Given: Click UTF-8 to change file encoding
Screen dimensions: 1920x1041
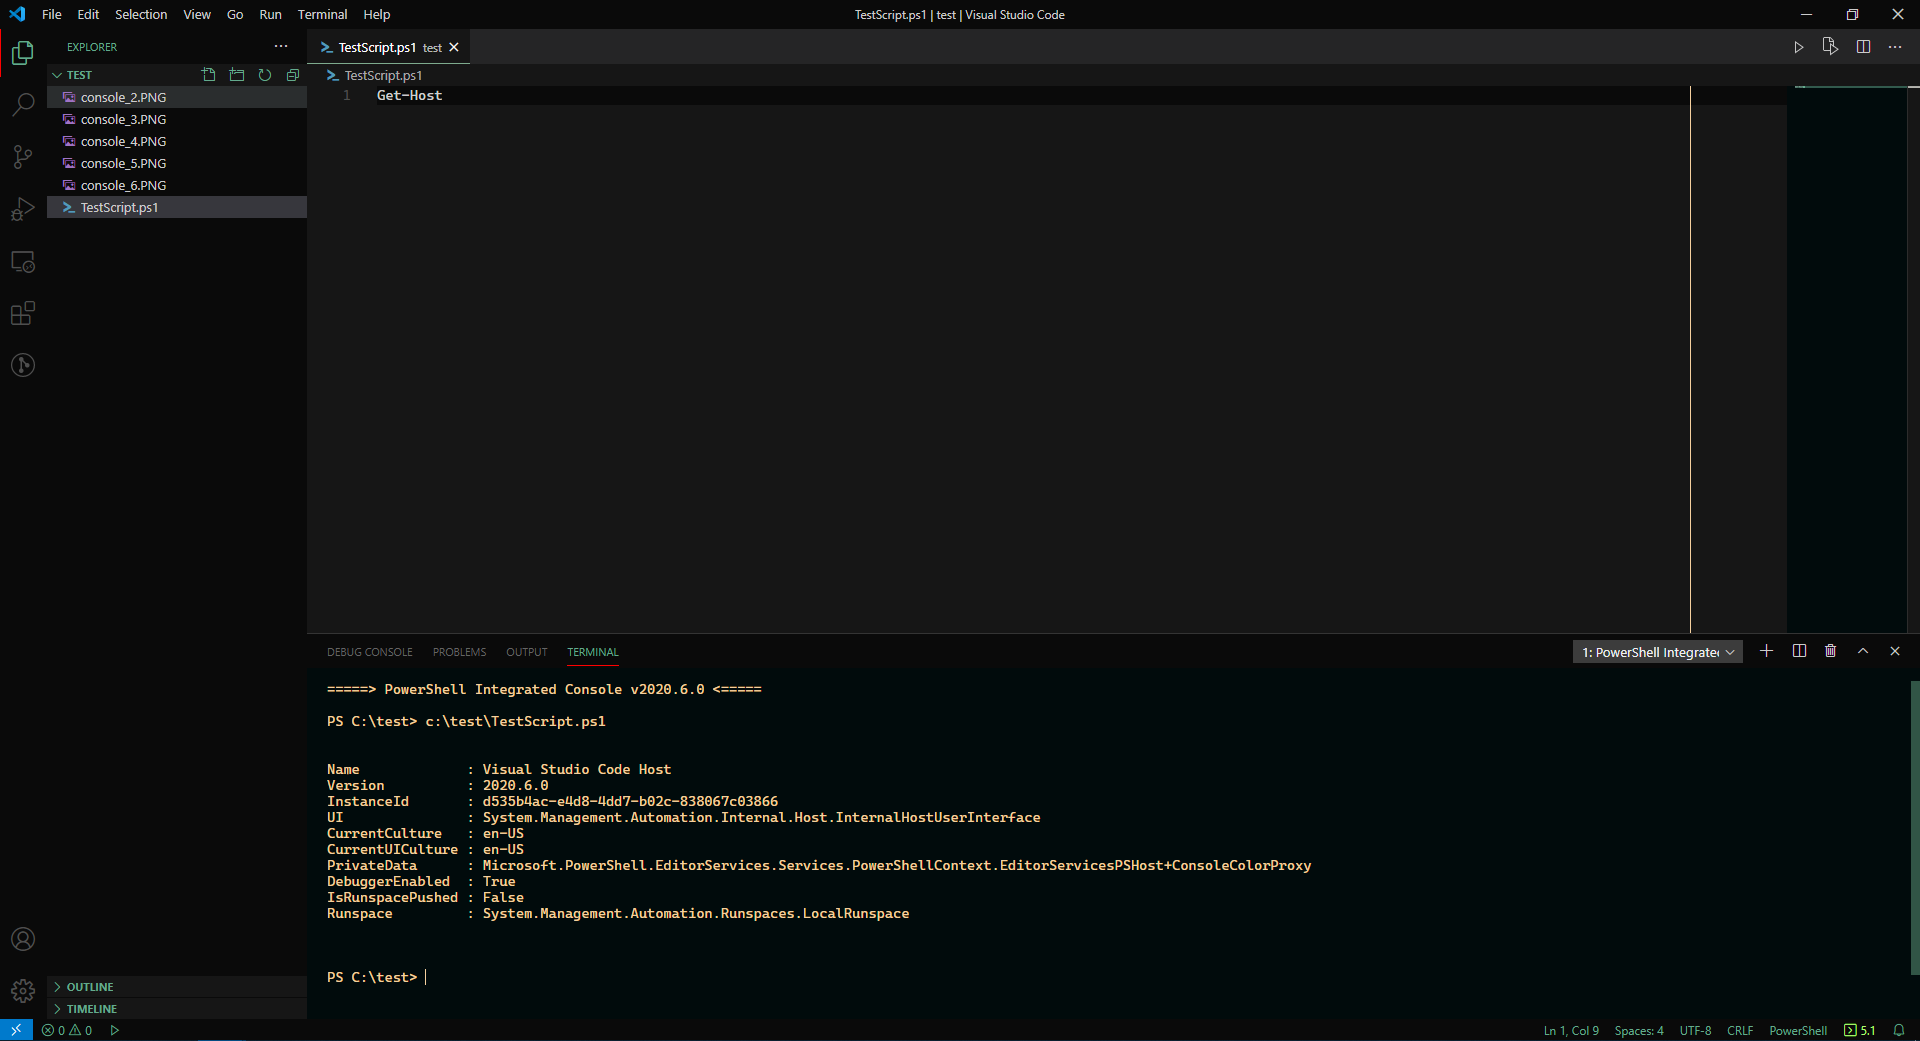Looking at the screenshot, I should (x=1695, y=1030).
